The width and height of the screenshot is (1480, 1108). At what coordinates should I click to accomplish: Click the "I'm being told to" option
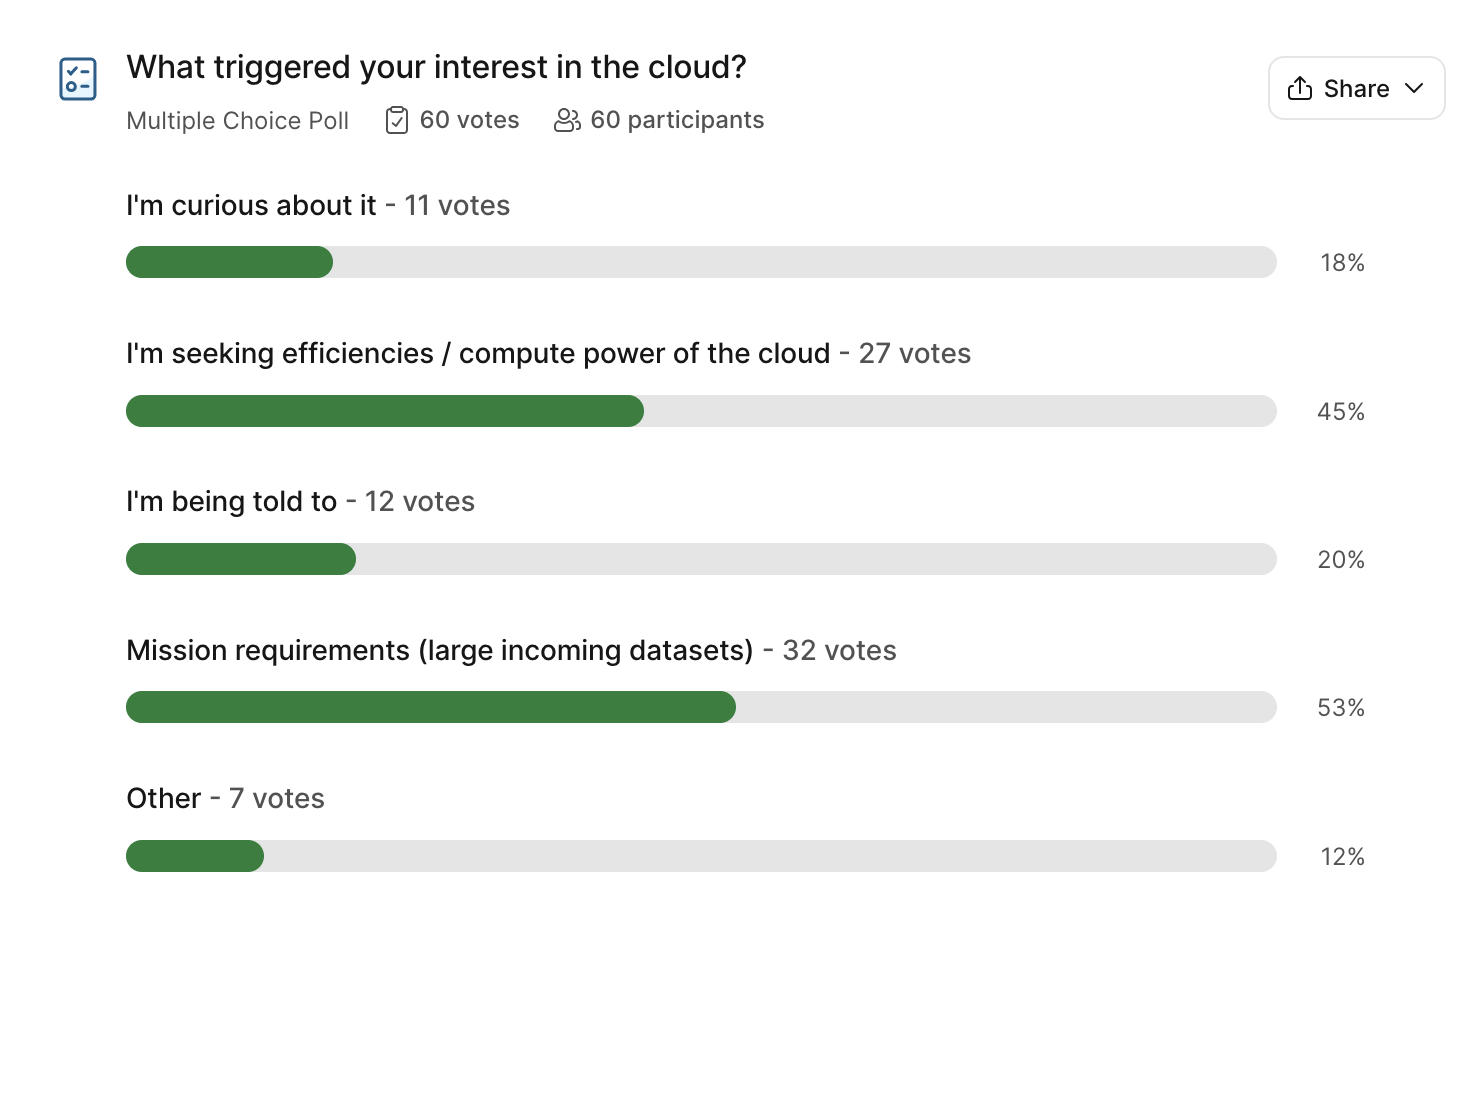[x=231, y=501]
